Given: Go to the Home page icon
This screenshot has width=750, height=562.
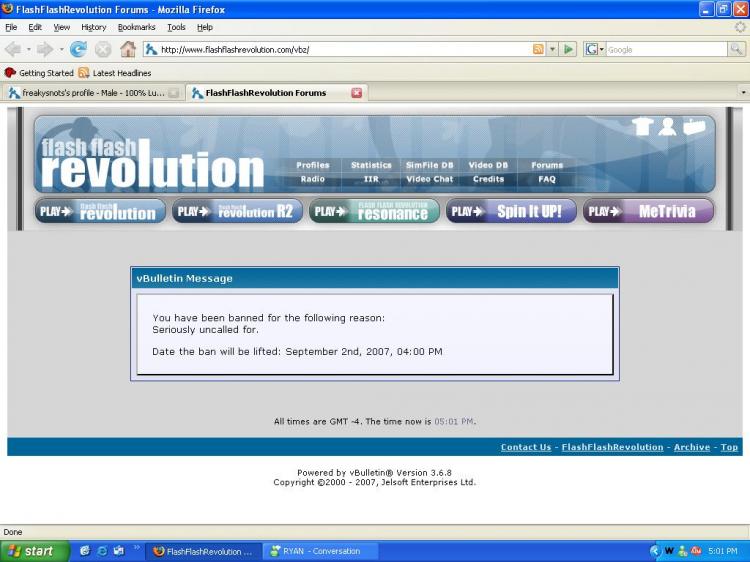Looking at the screenshot, I should pyautogui.click(x=128, y=49).
